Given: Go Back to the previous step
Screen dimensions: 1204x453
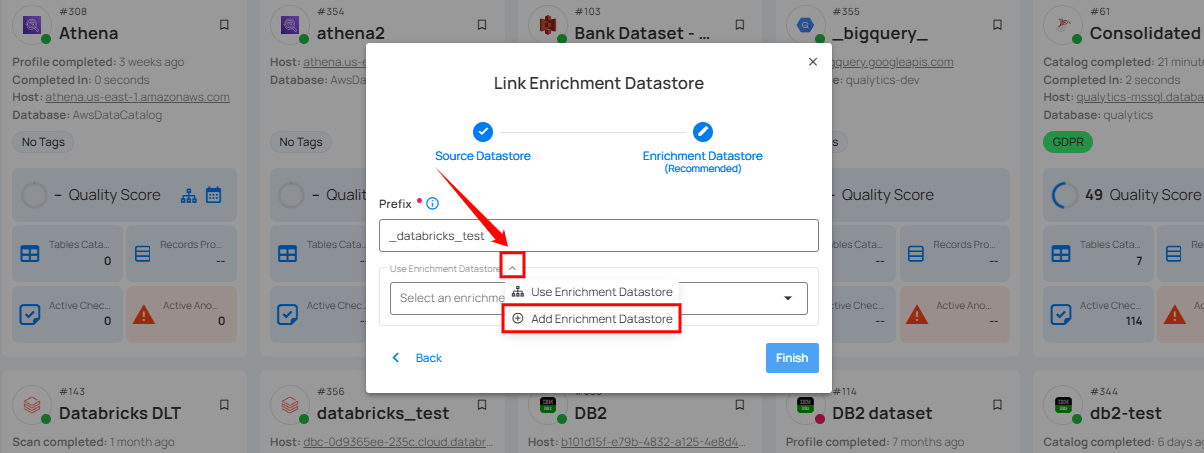Looking at the screenshot, I should pos(417,358).
